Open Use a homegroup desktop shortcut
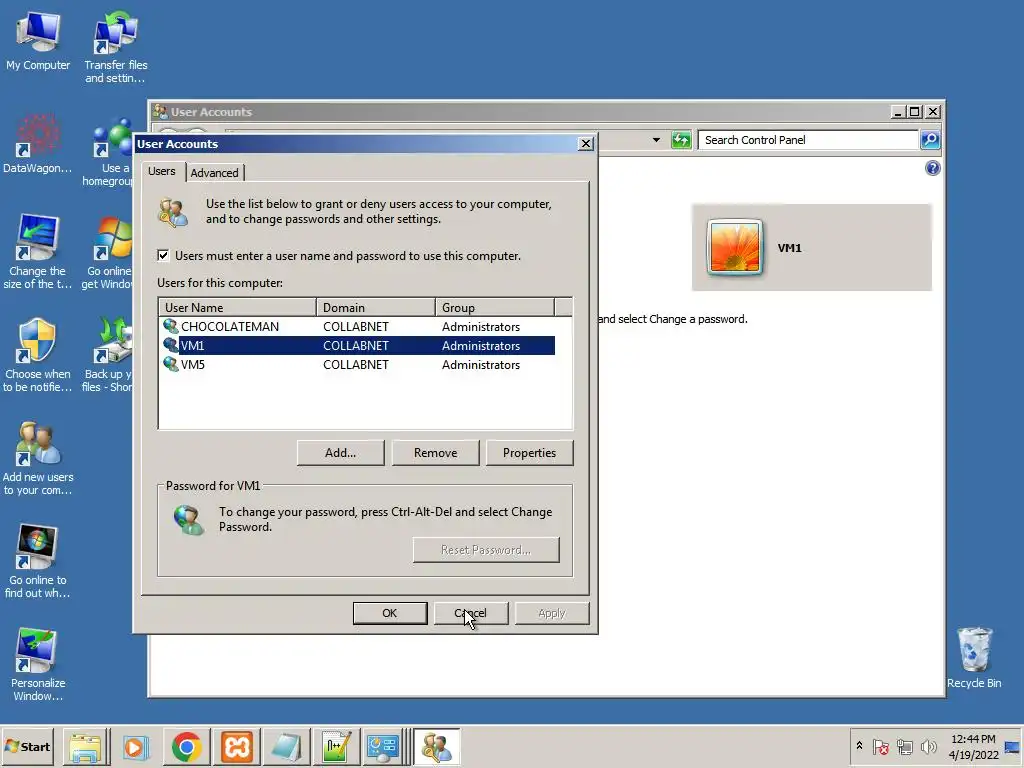The height and width of the screenshot is (768, 1024). click(107, 152)
